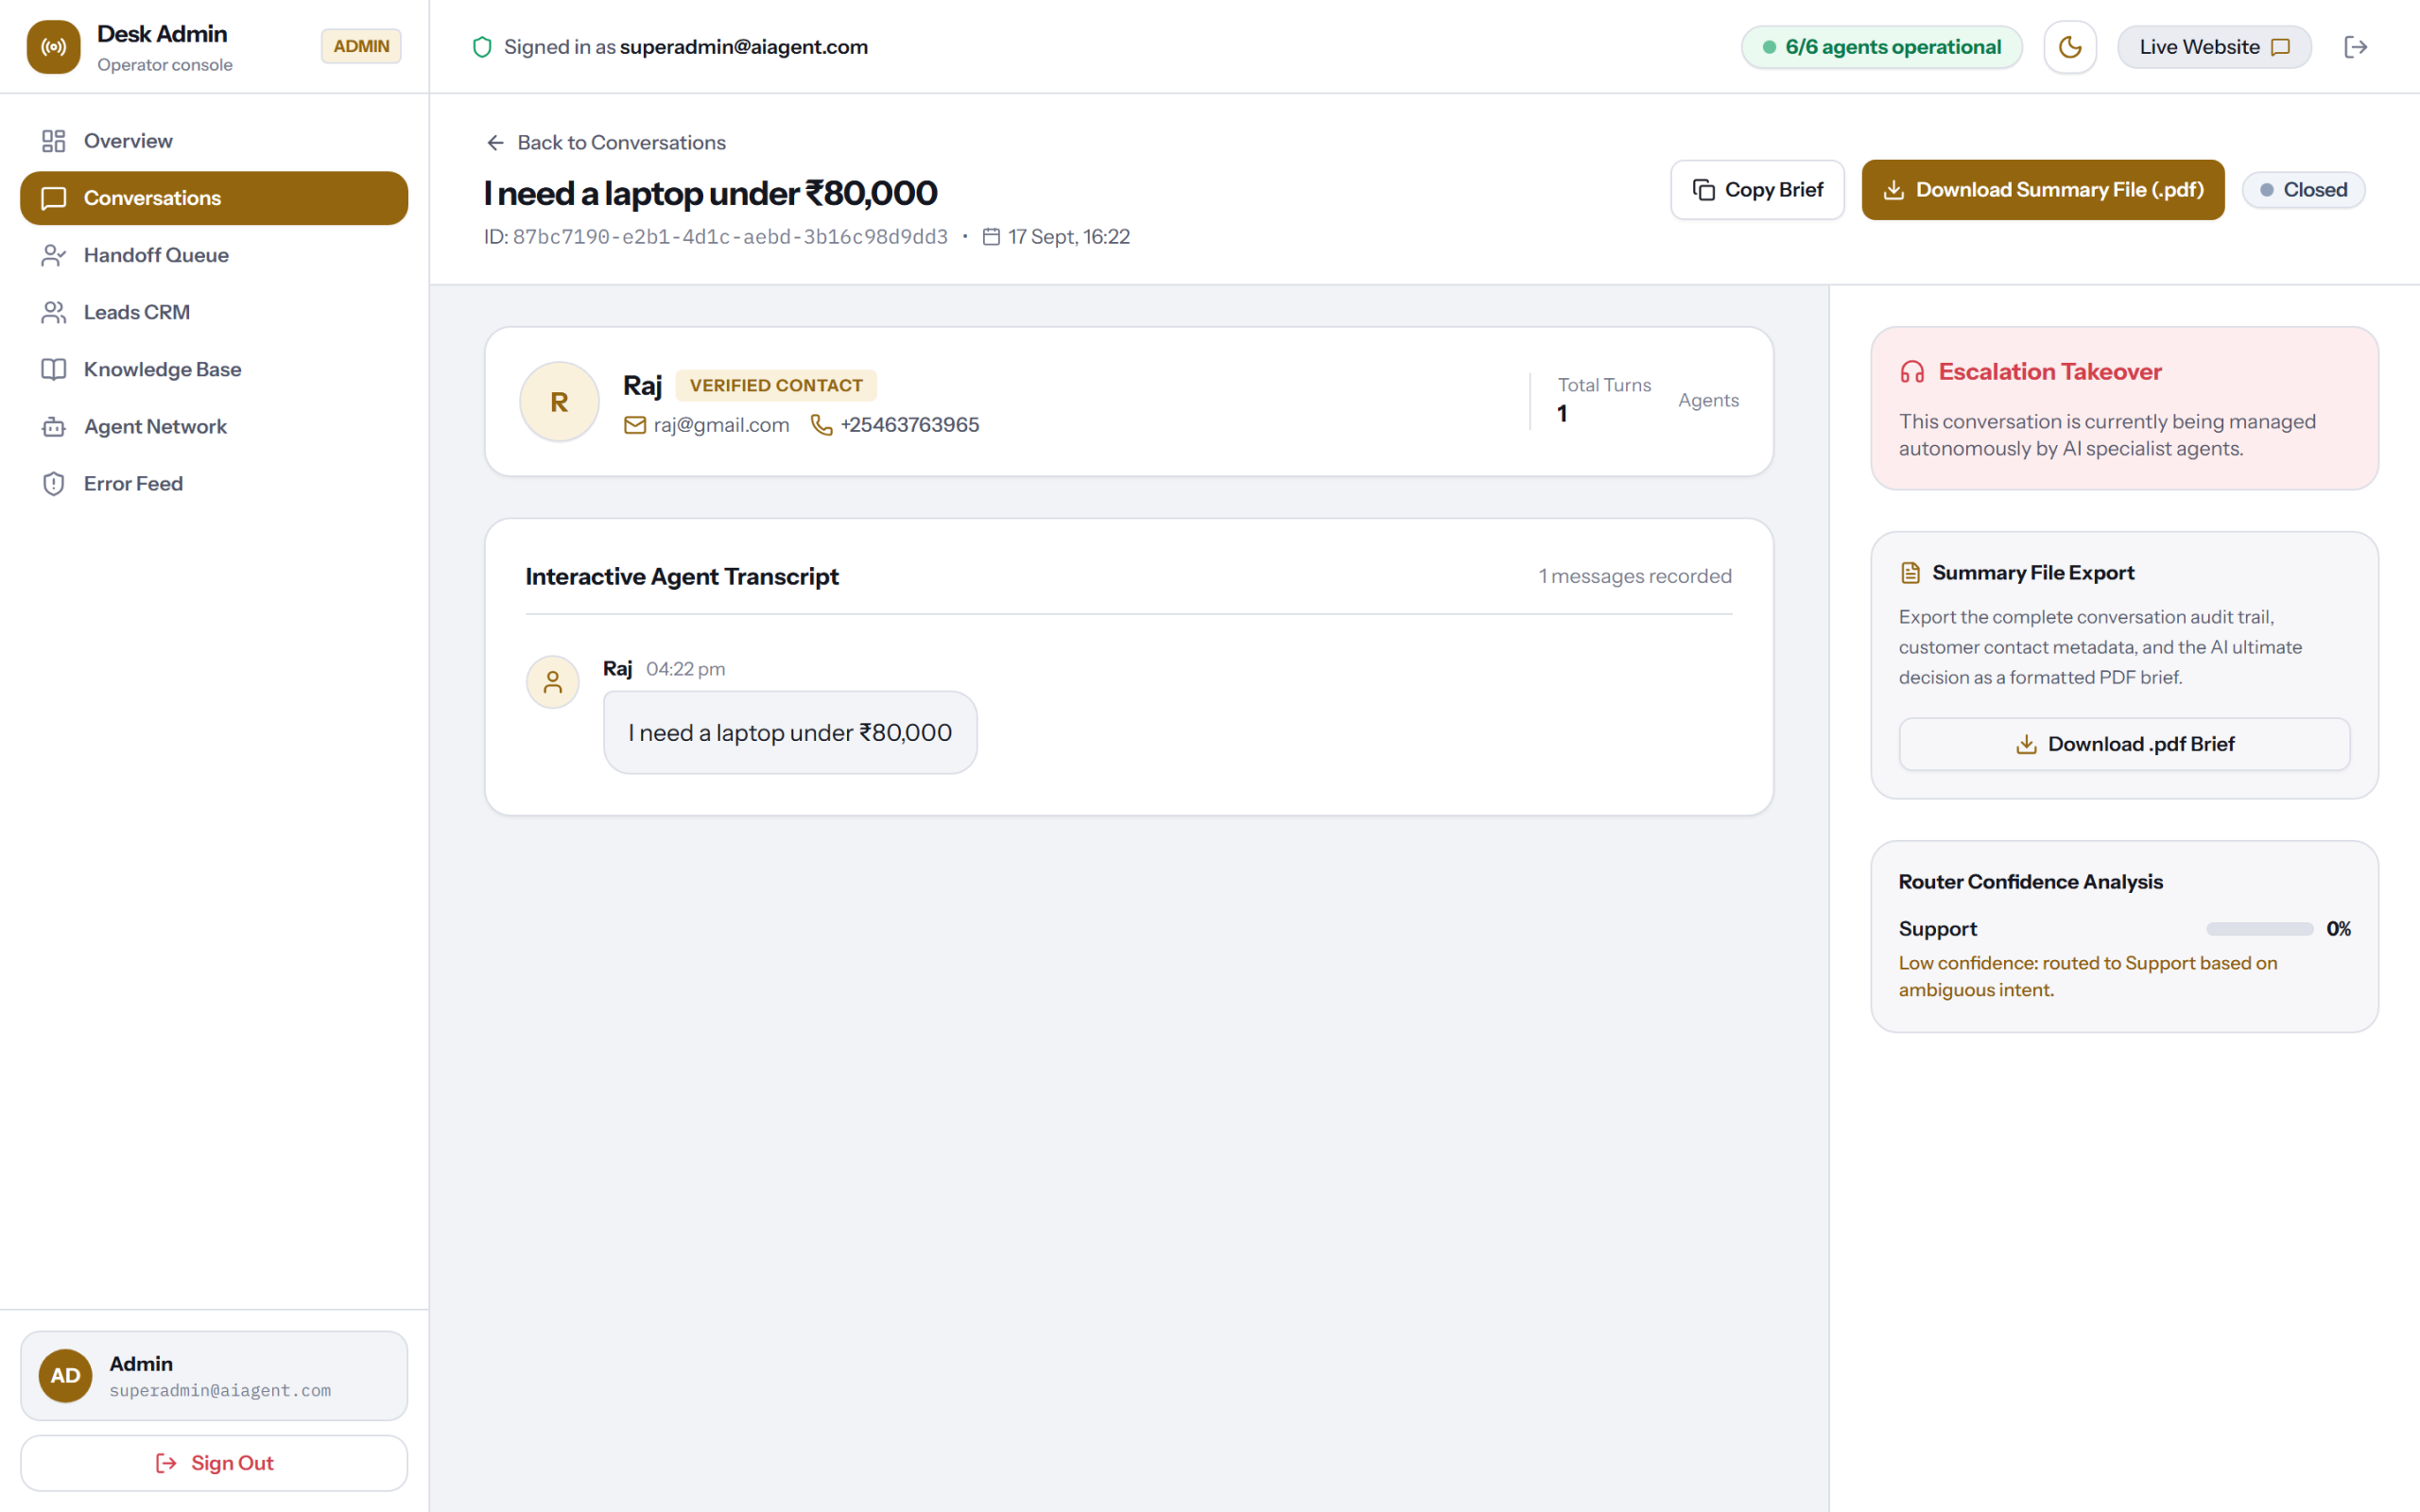Click the Escalation Takeover heading
Image resolution: width=2420 pixels, height=1512 pixels.
click(2050, 372)
